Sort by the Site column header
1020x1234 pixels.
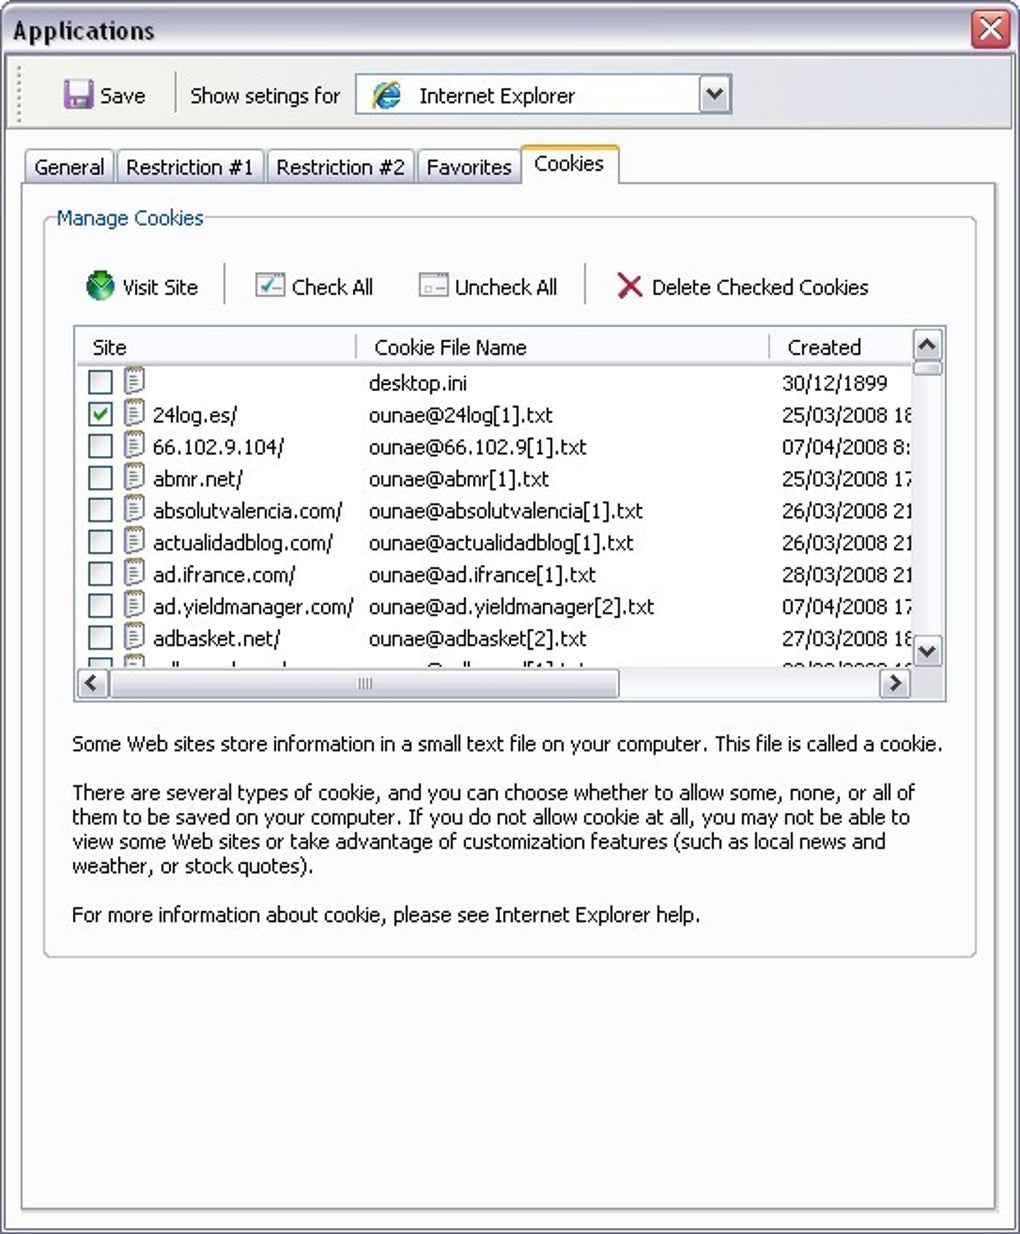coord(216,347)
